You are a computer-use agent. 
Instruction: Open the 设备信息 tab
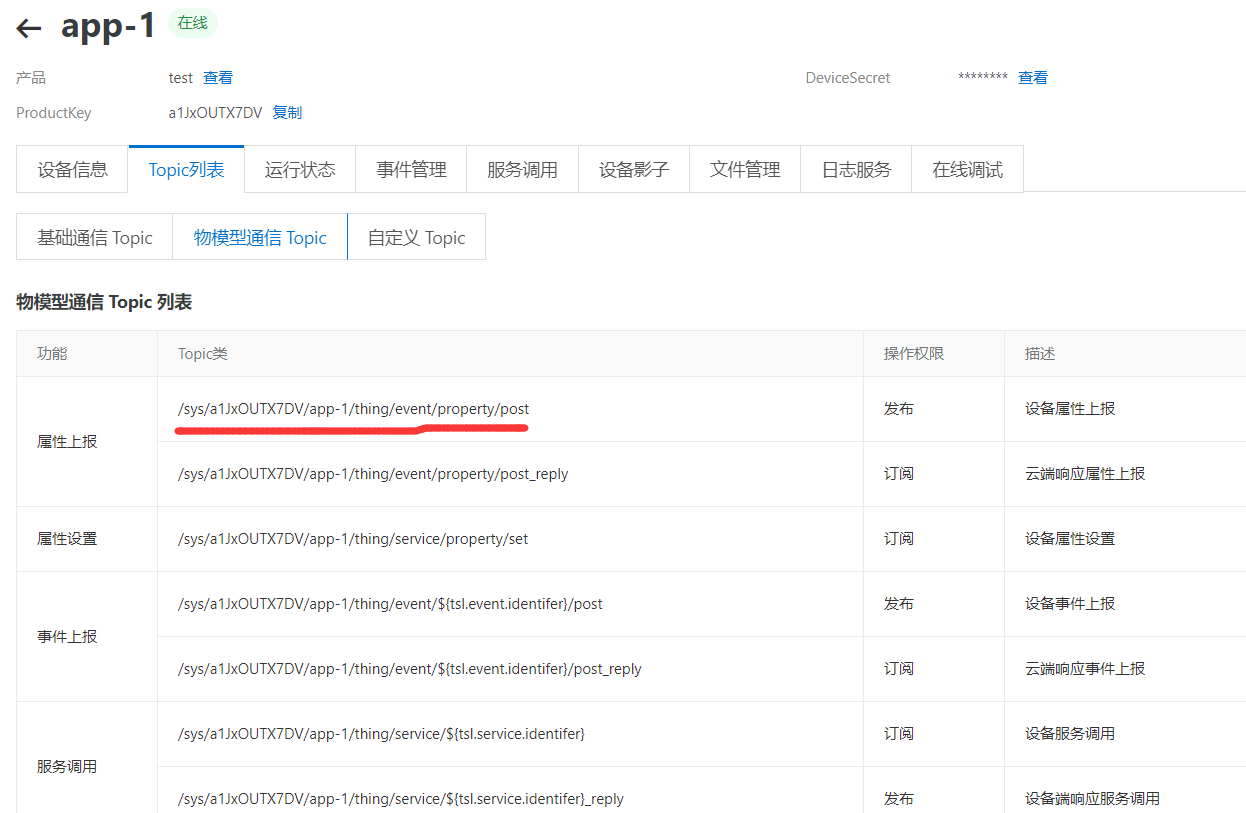(73, 169)
